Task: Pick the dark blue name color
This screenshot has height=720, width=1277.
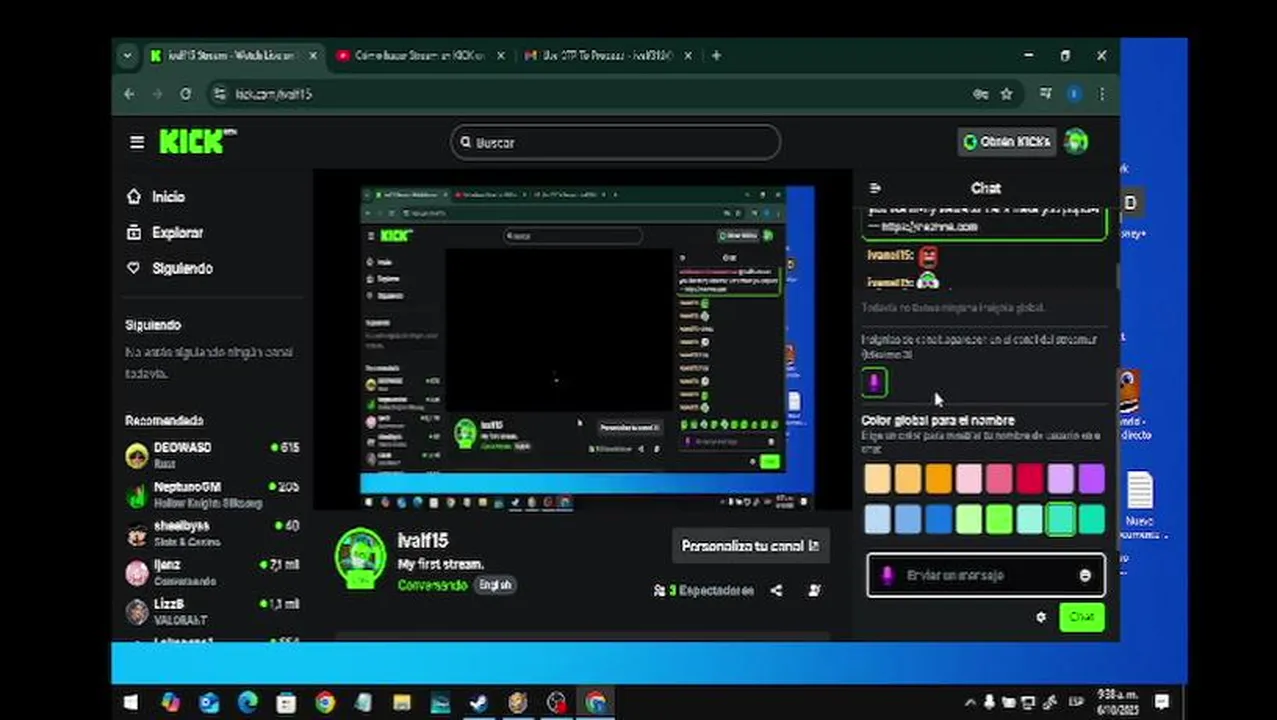Action: tap(938, 519)
